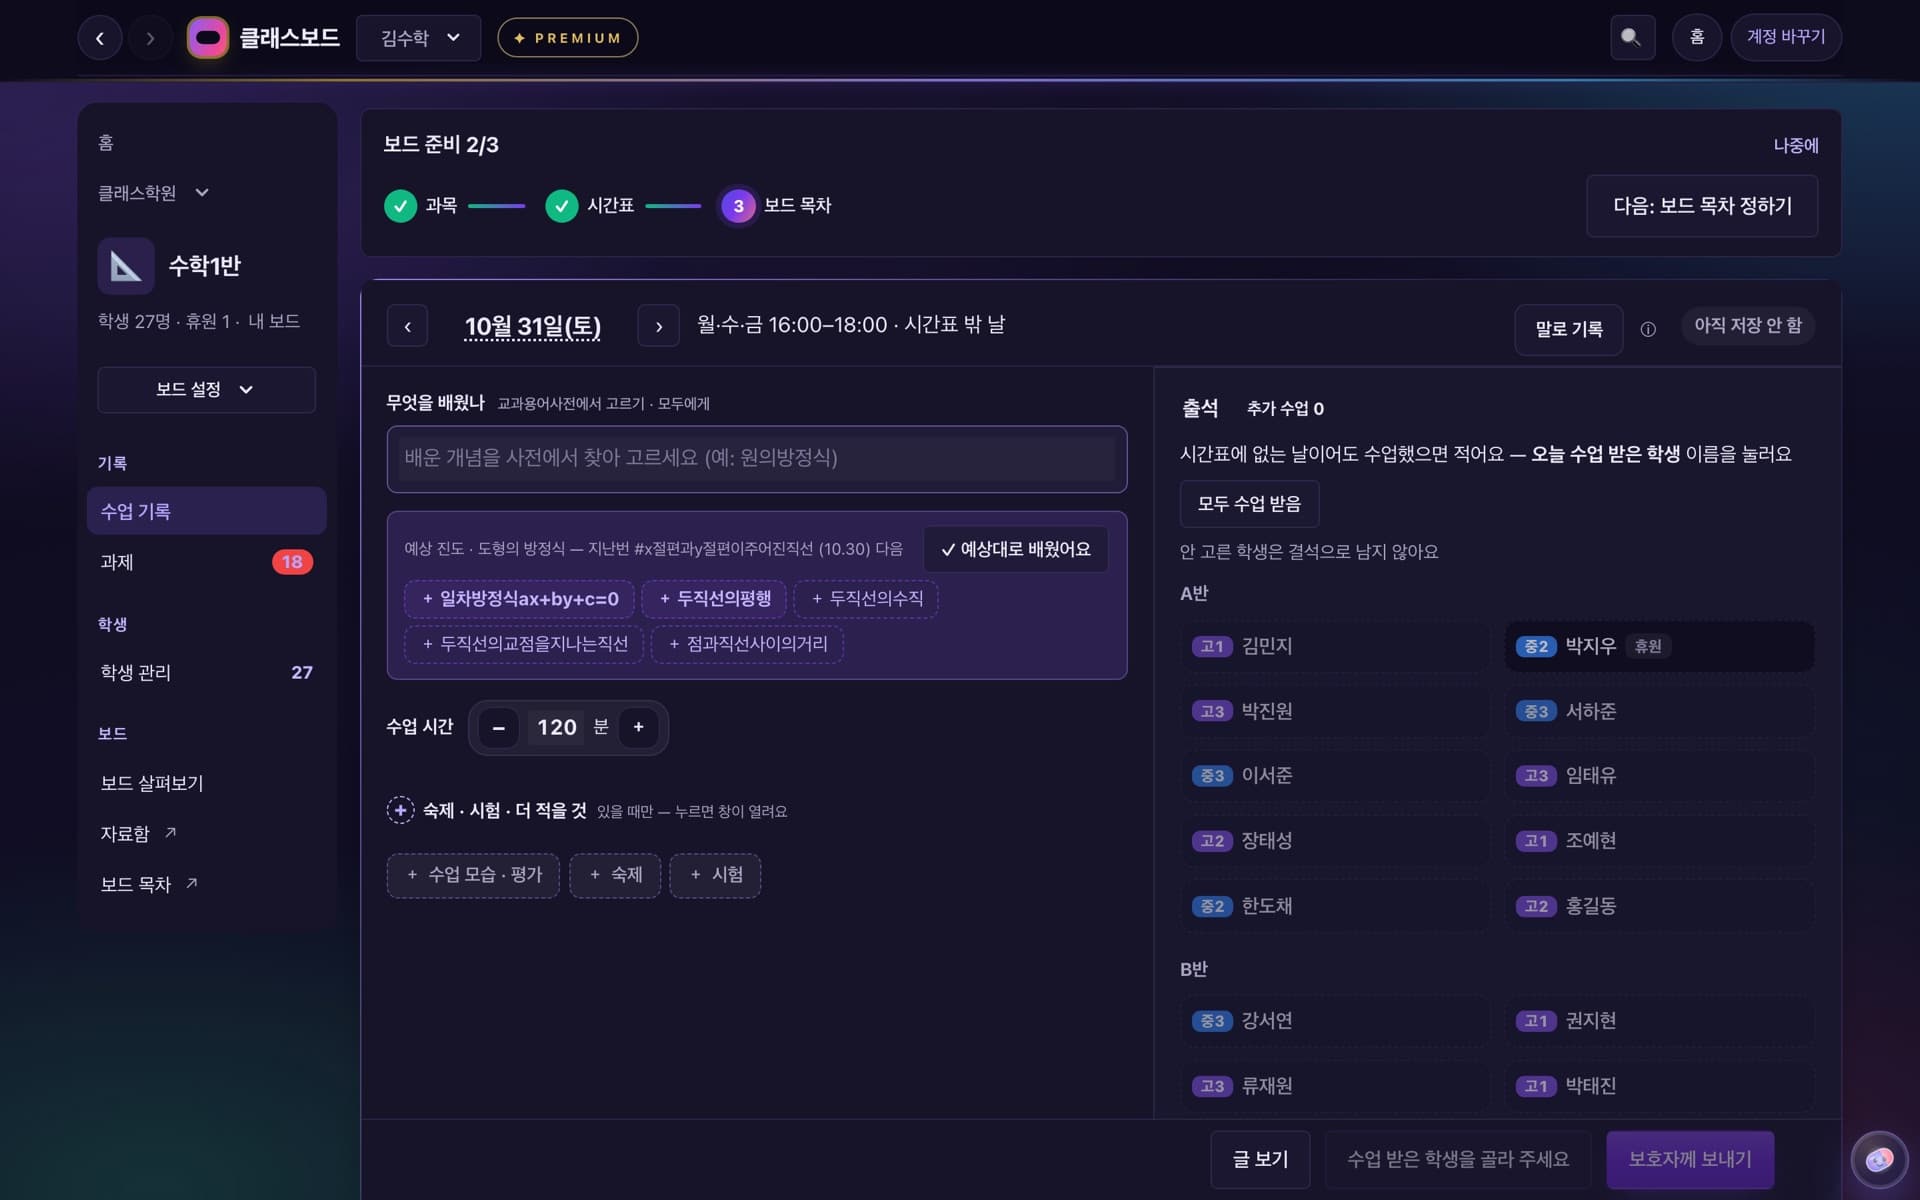Open the 김수학 account dropdown

tap(419, 38)
